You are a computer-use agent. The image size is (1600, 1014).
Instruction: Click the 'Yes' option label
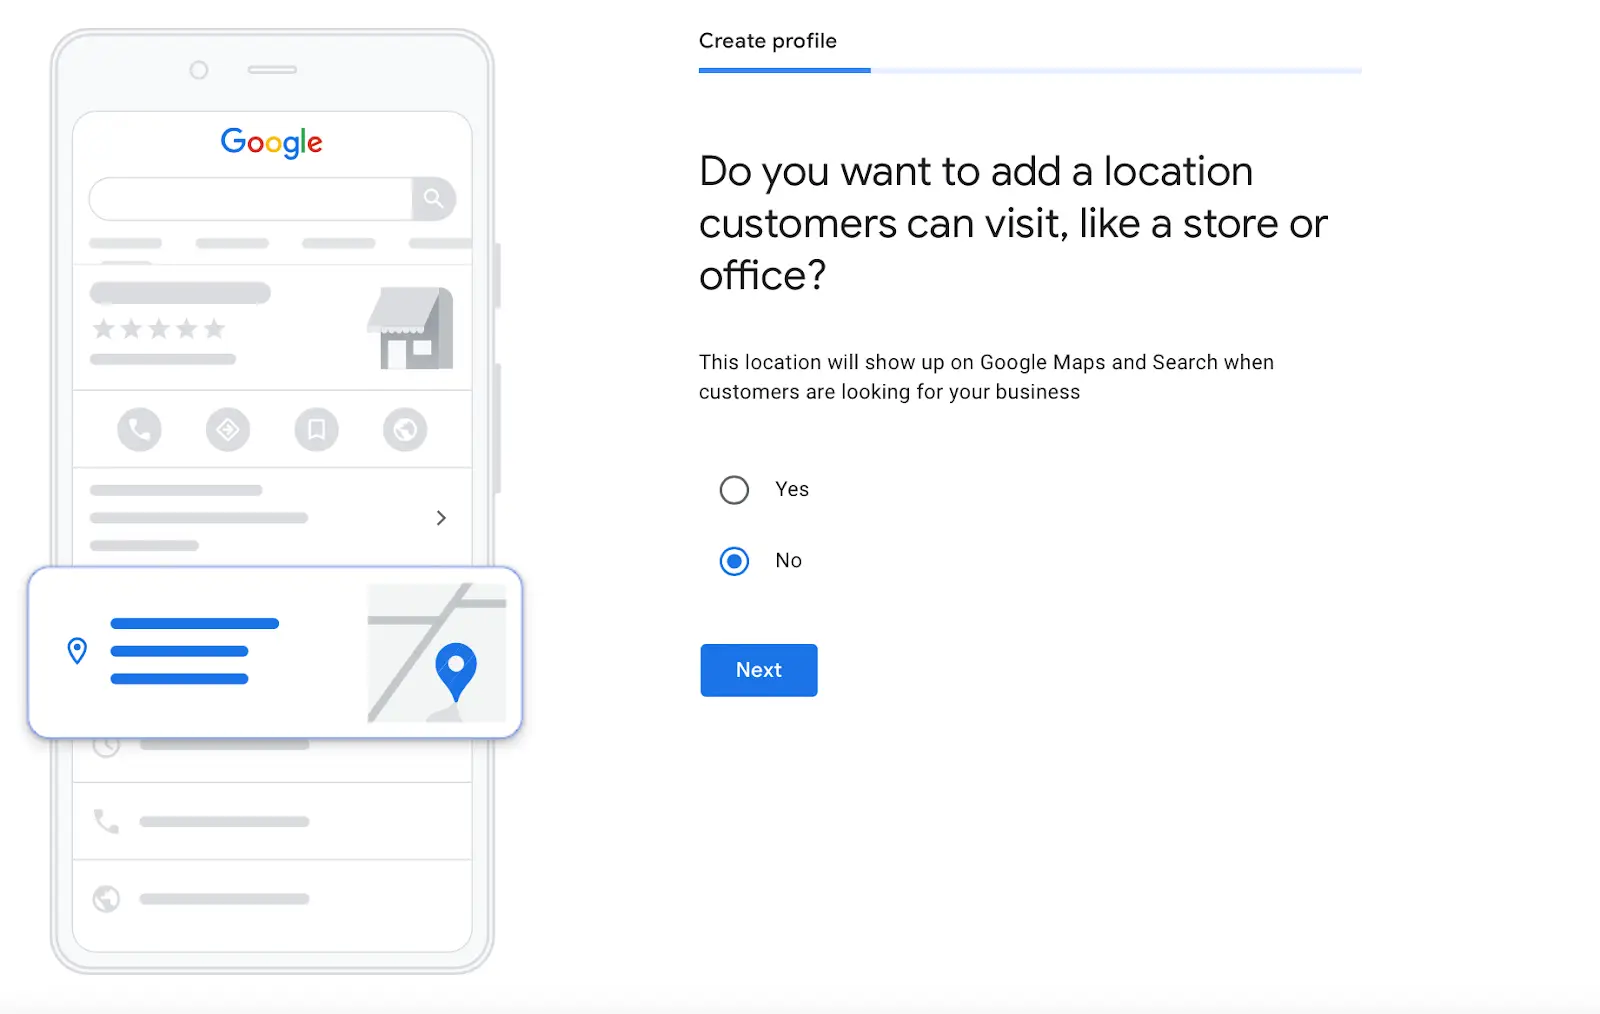click(x=792, y=489)
